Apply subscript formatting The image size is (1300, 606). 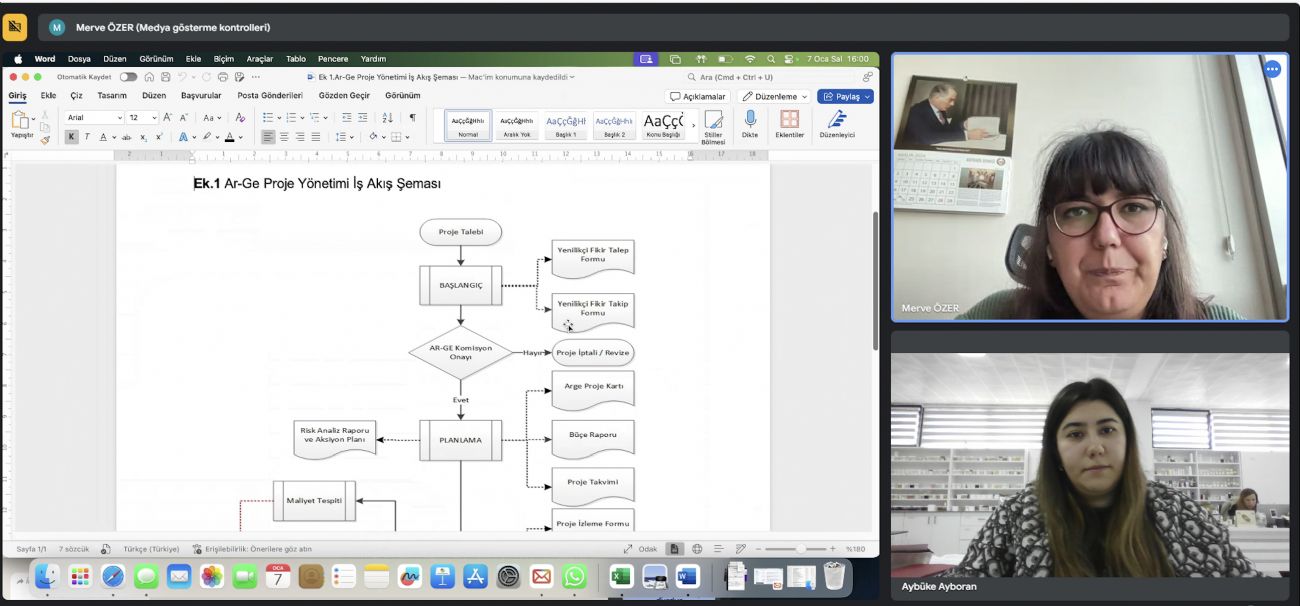click(x=144, y=137)
